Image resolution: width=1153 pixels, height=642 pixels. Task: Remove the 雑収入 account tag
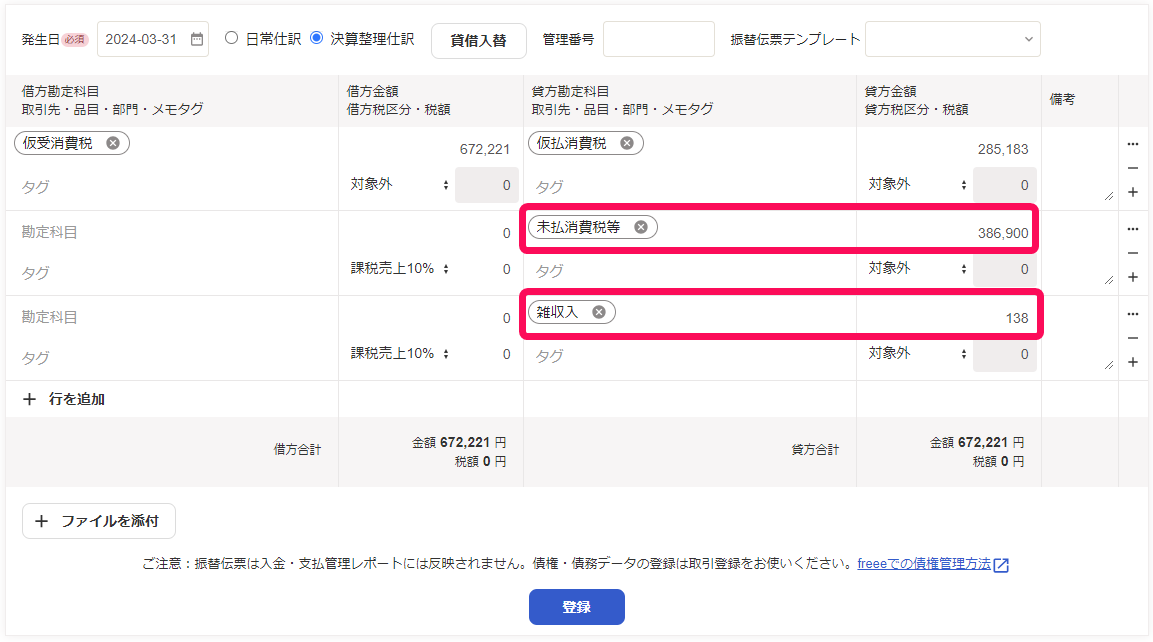[x=599, y=313]
